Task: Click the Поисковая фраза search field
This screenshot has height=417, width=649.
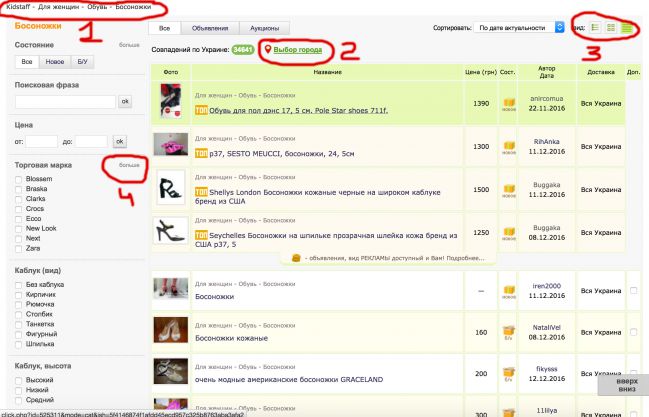Action: (65, 101)
